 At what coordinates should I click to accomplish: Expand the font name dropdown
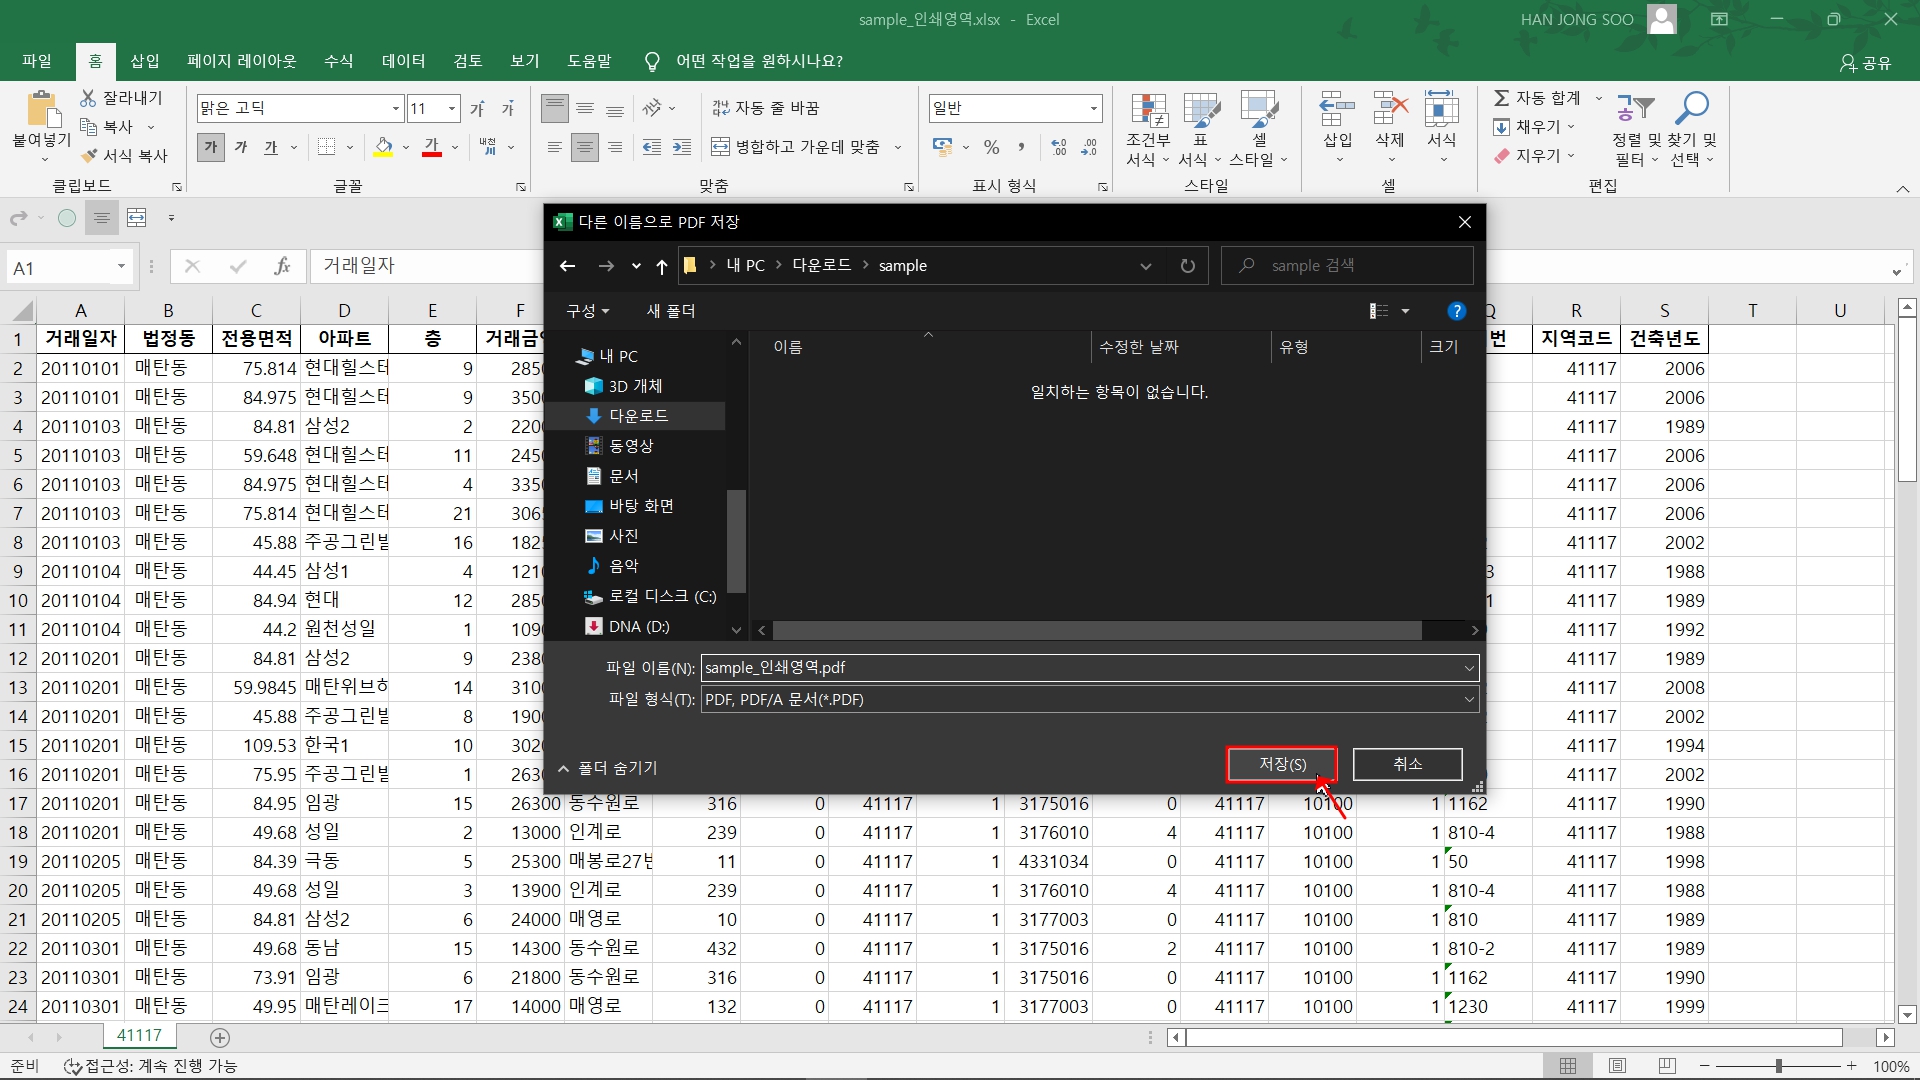[396, 108]
